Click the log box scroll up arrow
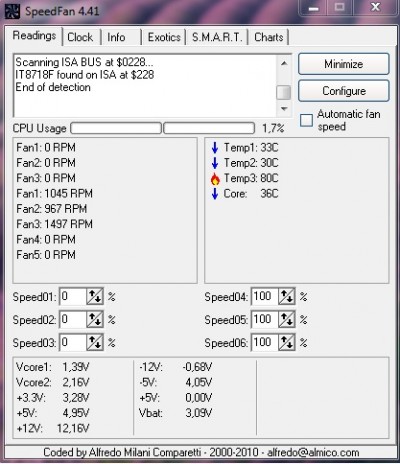400x464 pixels. pyautogui.click(x=284, y=63)
